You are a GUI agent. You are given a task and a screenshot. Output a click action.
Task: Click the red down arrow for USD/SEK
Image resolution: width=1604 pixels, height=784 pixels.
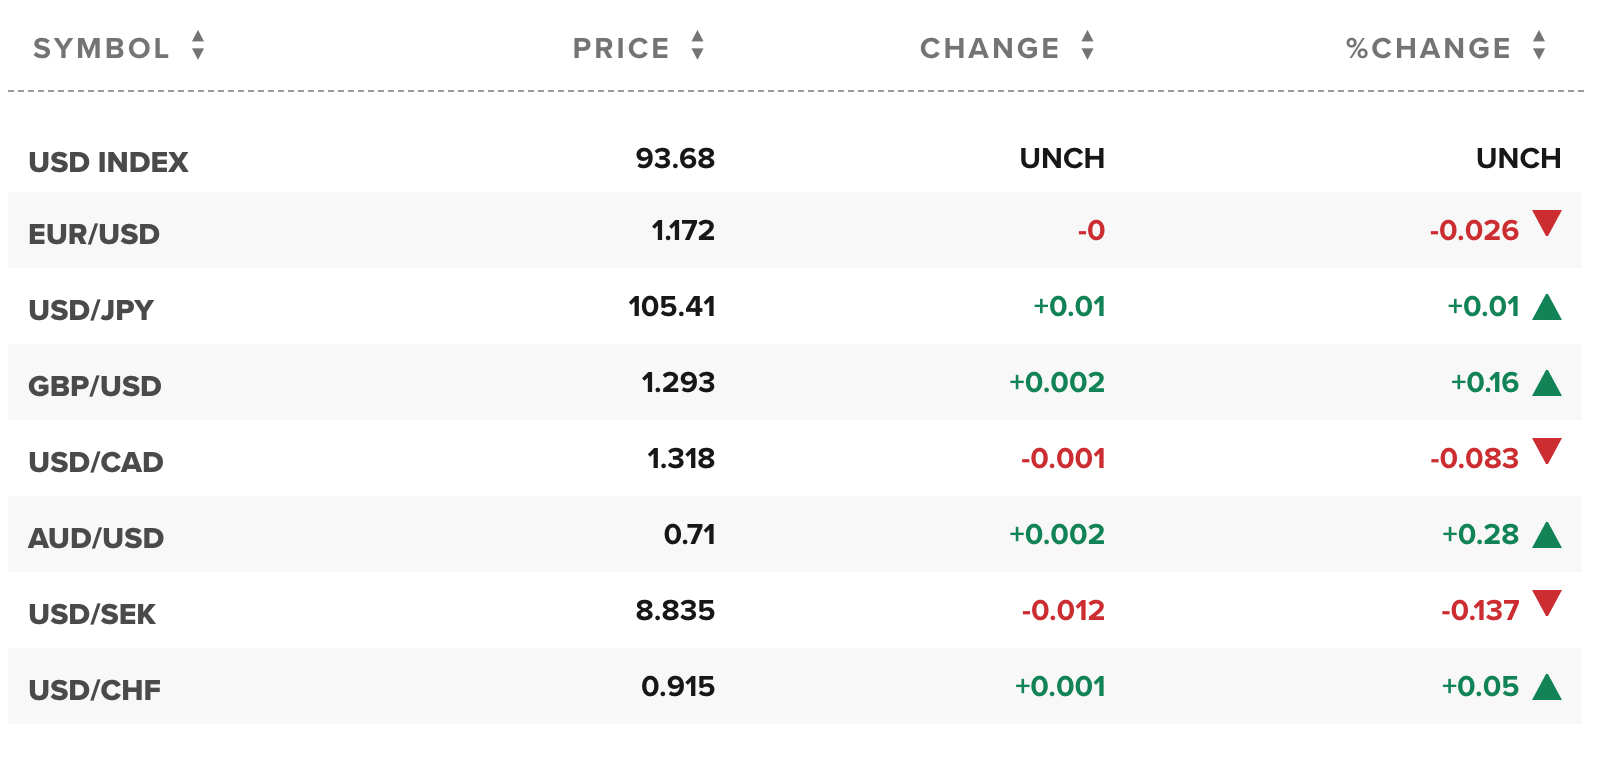coord(1546,603)
